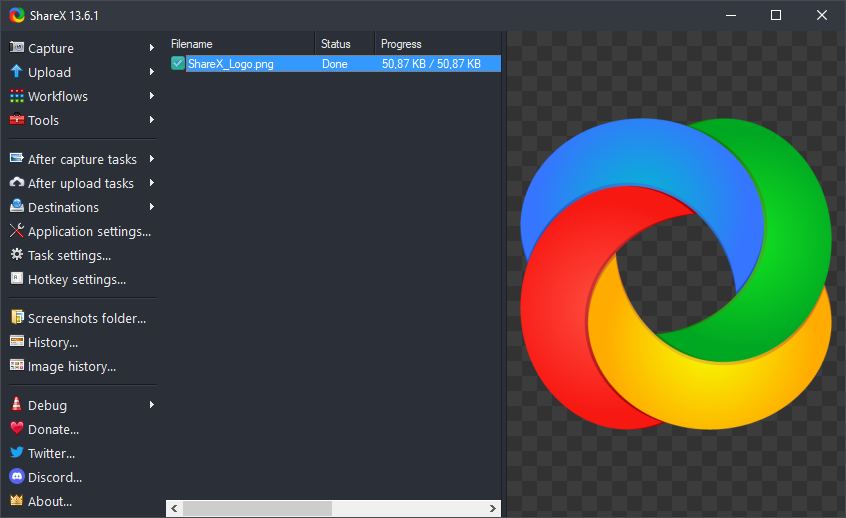
Task: Click the Twitter bird icon
Action: click(17, 453)
